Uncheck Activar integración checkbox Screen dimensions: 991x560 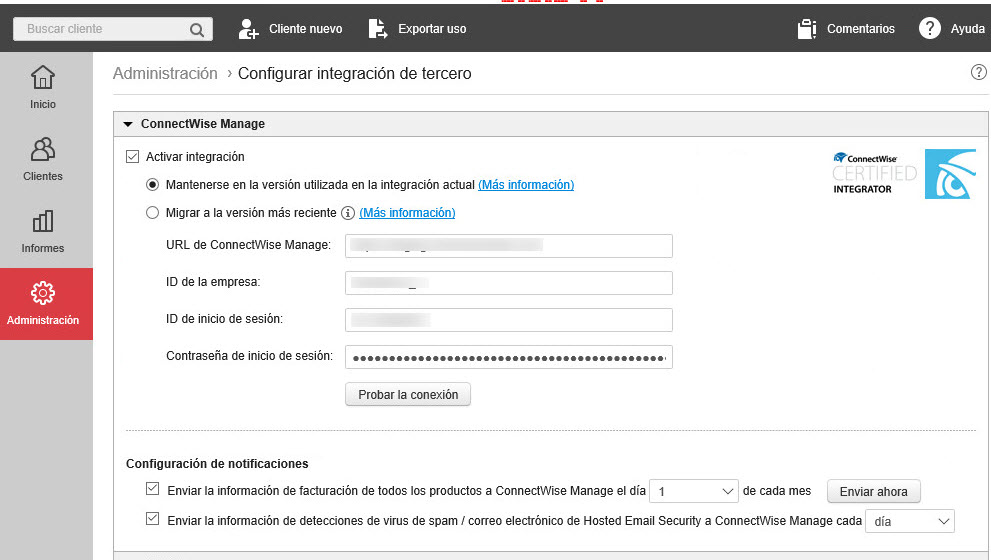[x=132, y=157]
